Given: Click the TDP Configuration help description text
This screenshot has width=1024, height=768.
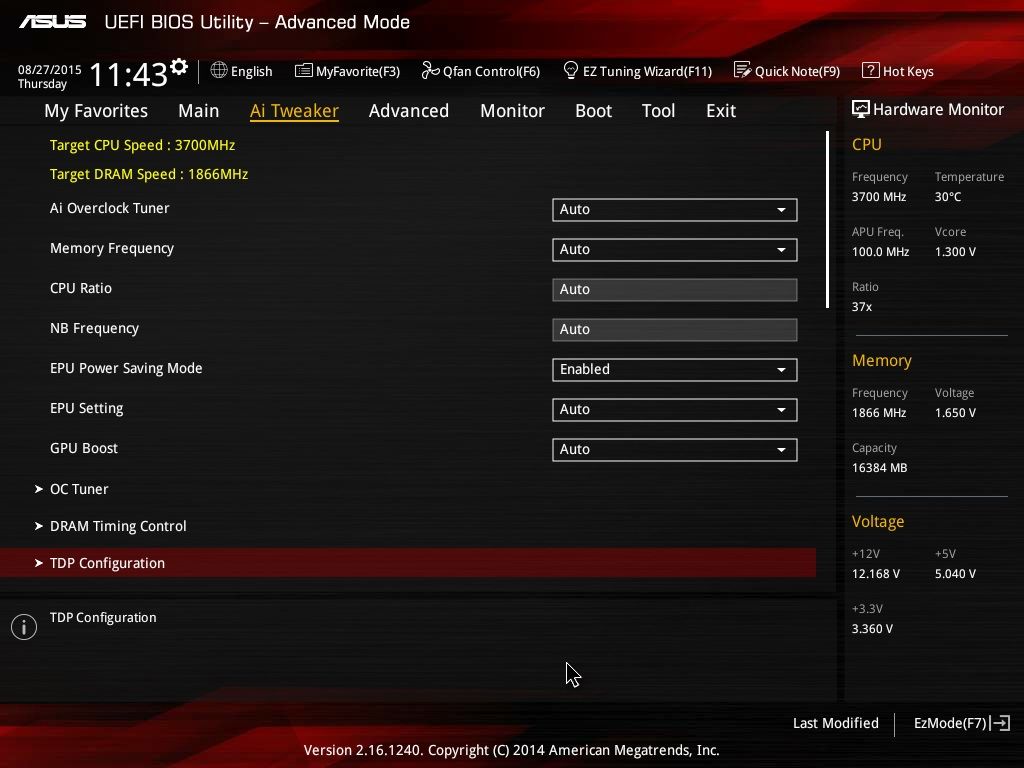Looking at the screenshot, I should pyautogui.click(x=103, y=617).
